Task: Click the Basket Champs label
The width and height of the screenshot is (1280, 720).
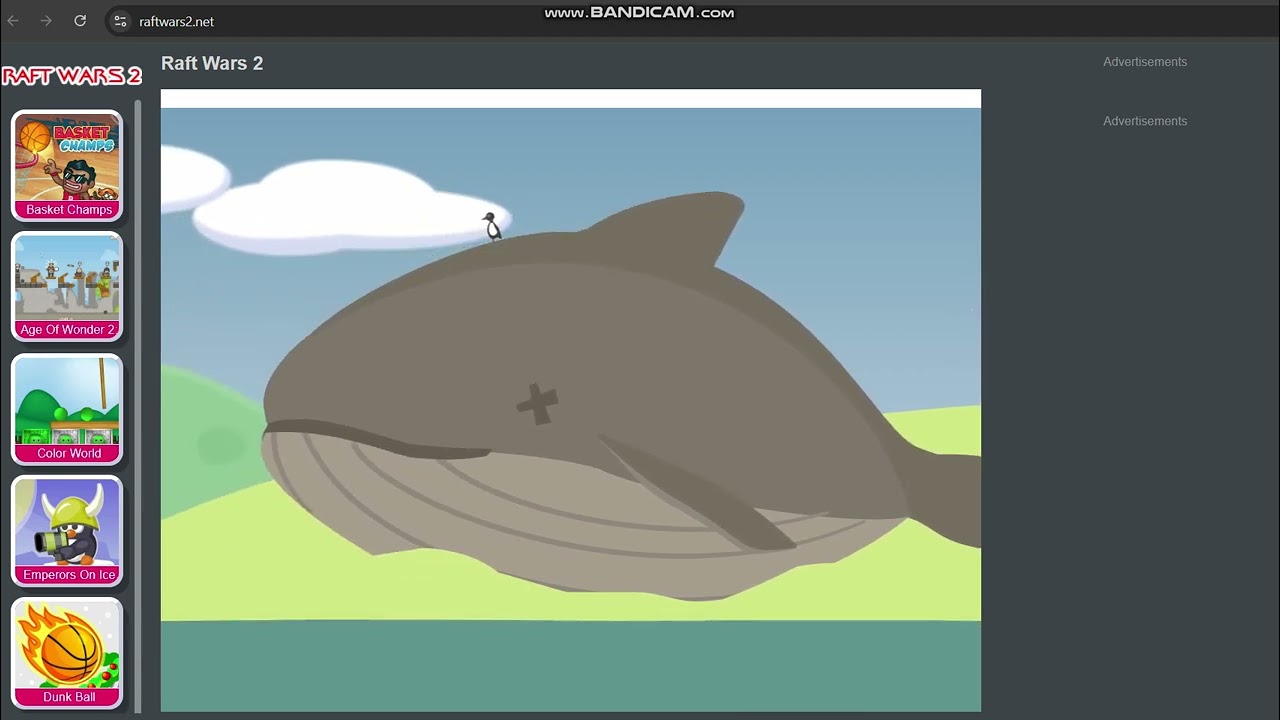Action: point(69,210)
